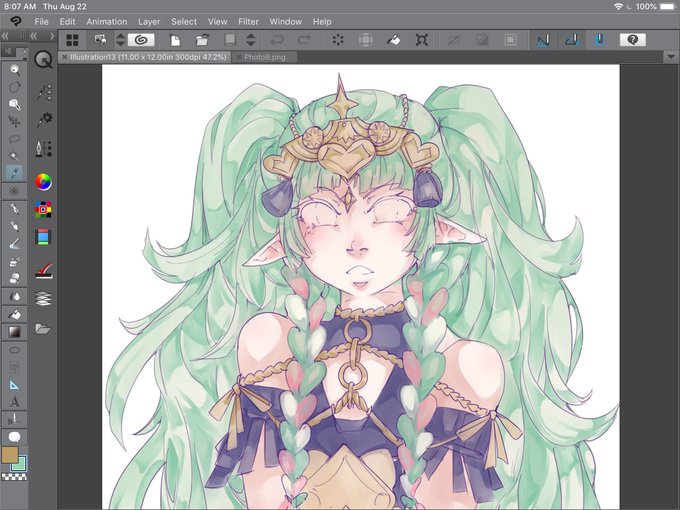Switch to the Photo8.png tab

265,57
